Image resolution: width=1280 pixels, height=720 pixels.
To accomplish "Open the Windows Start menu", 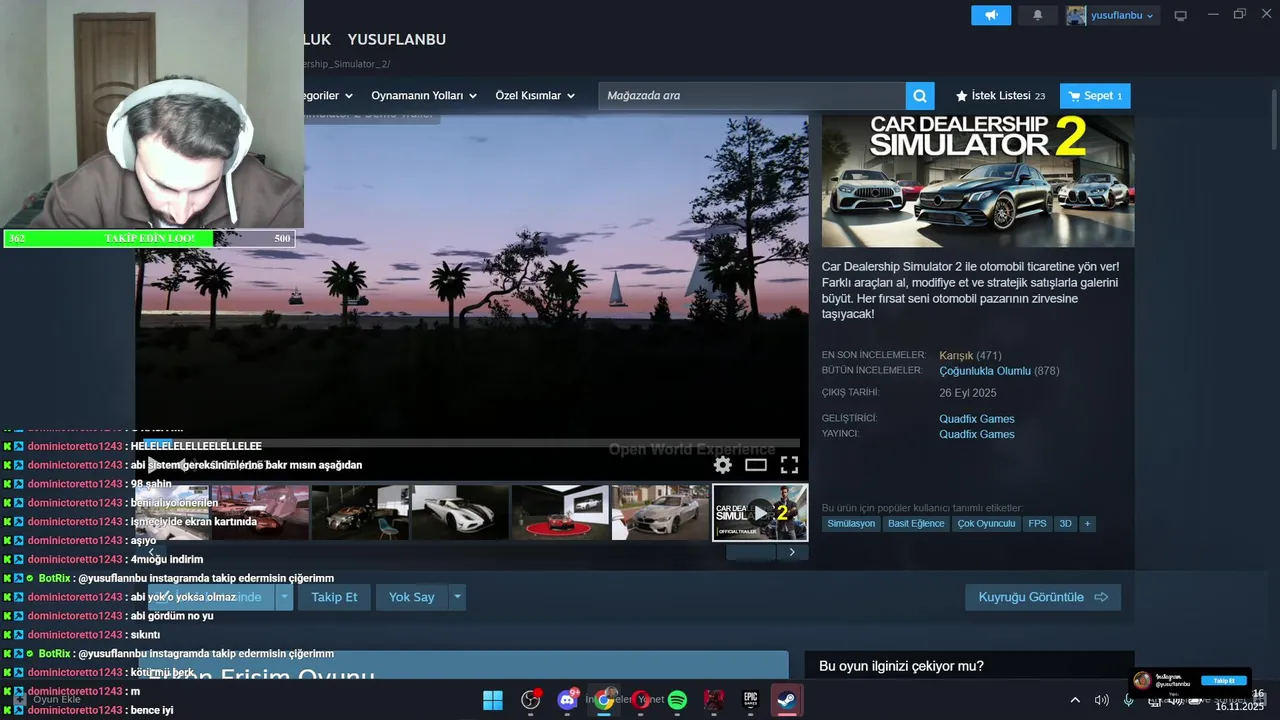I will pos(493,700).
